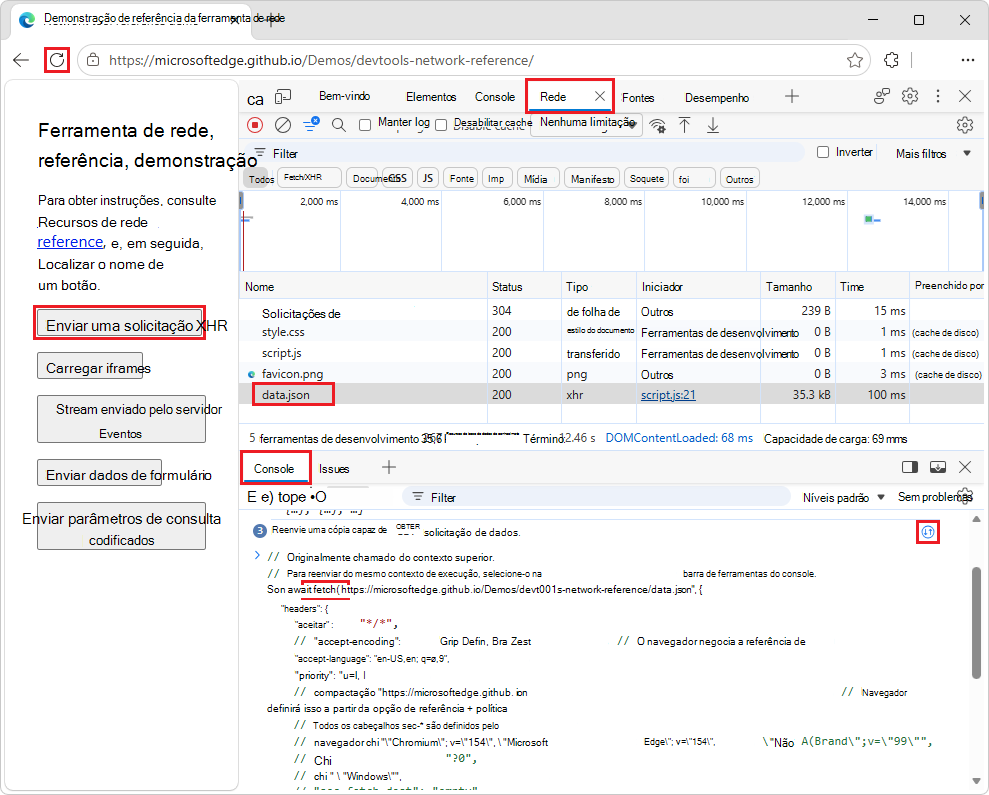Image resolution: width=989 pixels, height=795 pixels.
Task: Tick the Inverter checkbox
Action: coord(822,152)
